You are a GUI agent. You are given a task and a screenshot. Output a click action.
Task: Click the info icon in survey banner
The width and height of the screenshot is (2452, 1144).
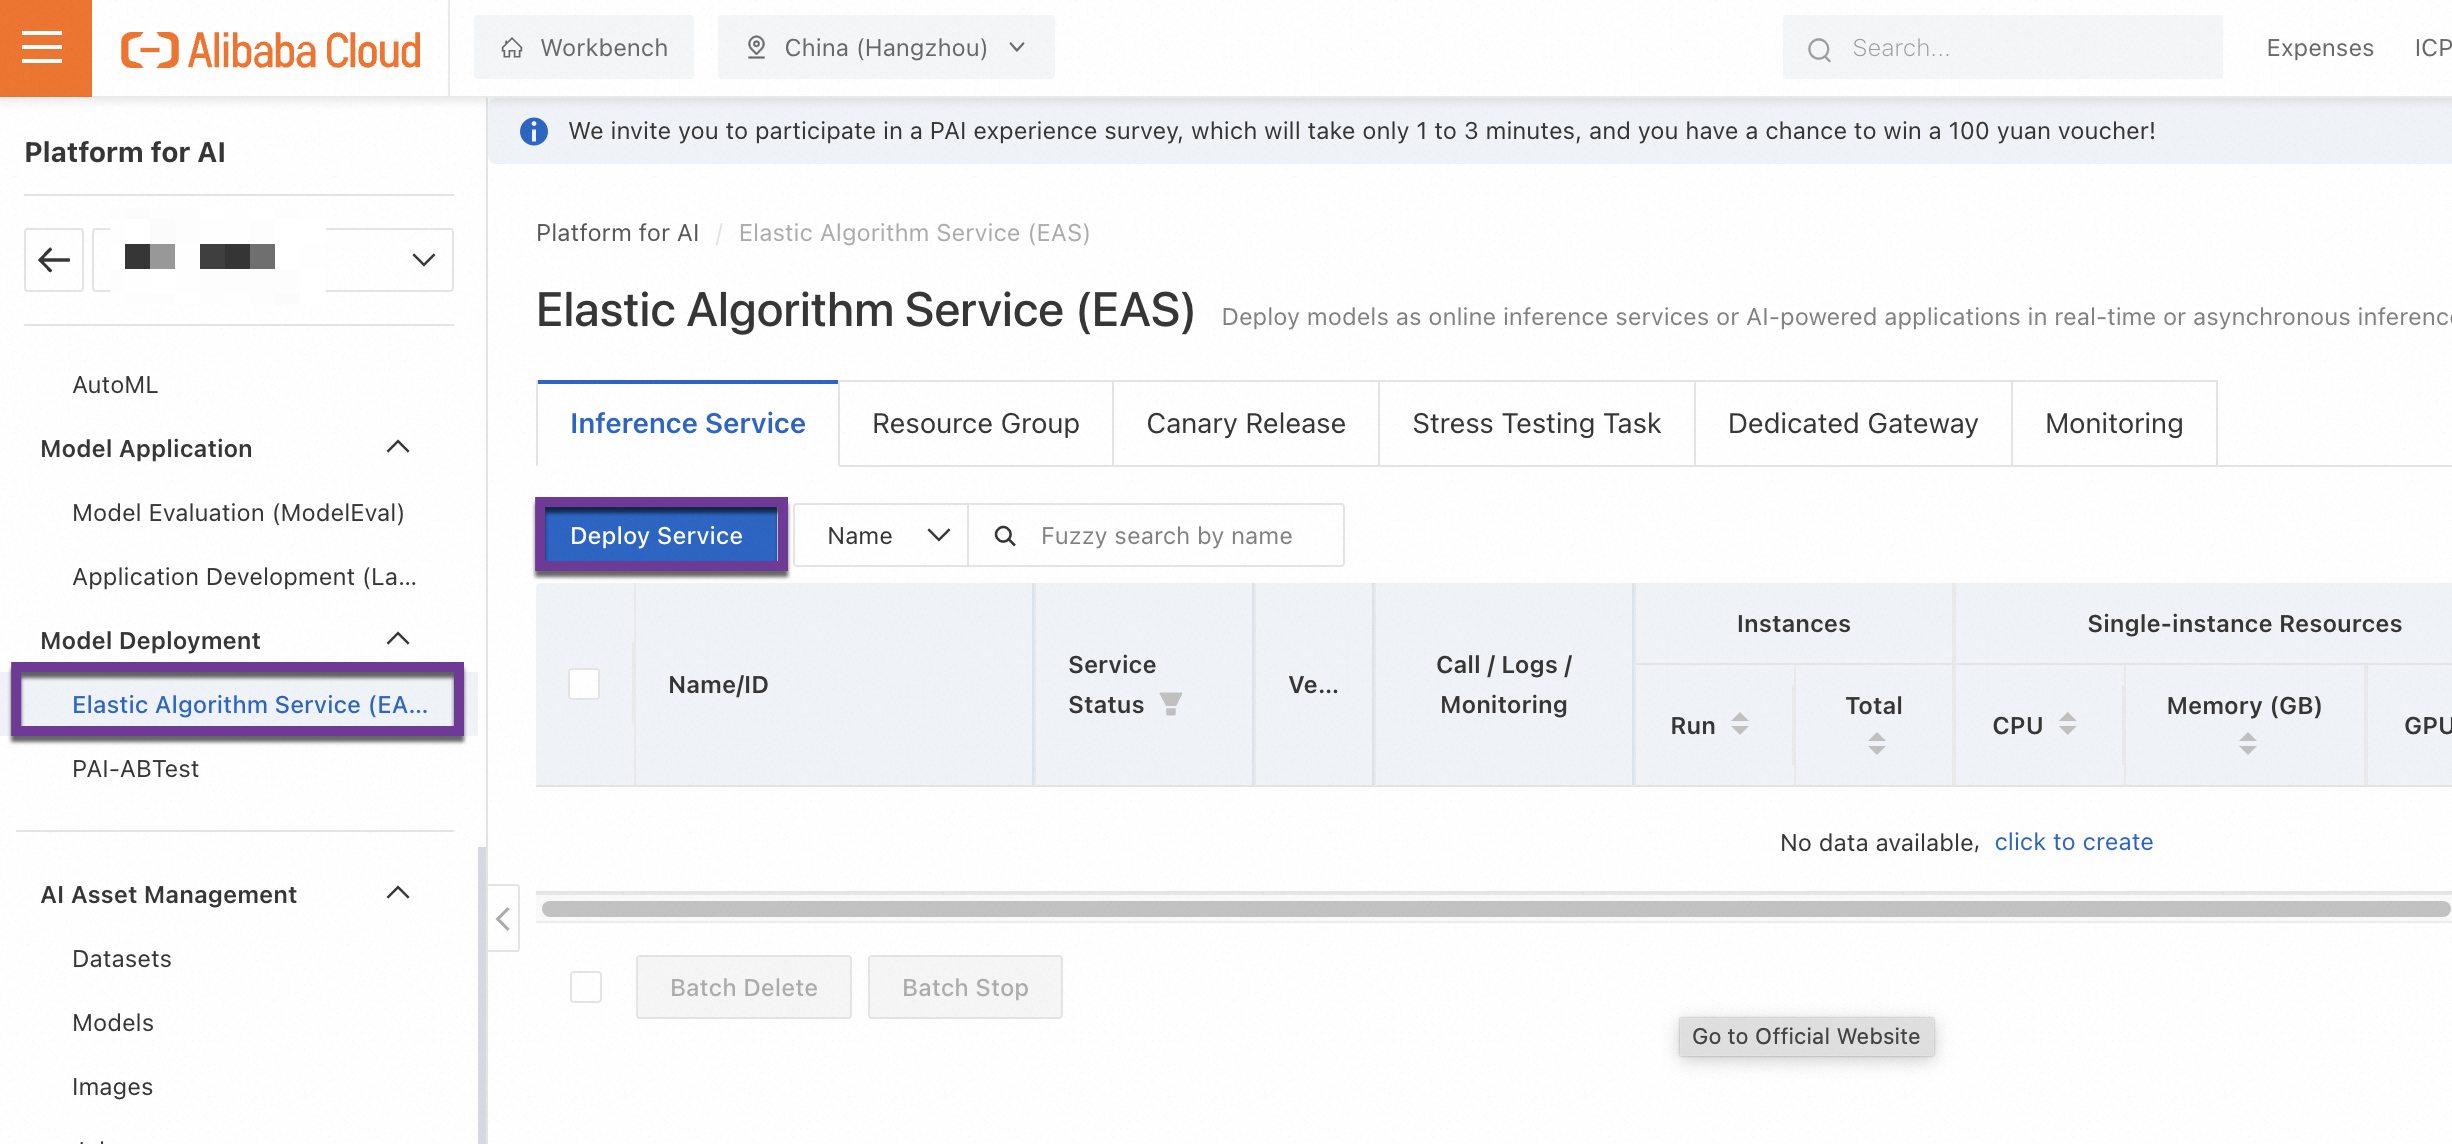[x=534, y=131]
